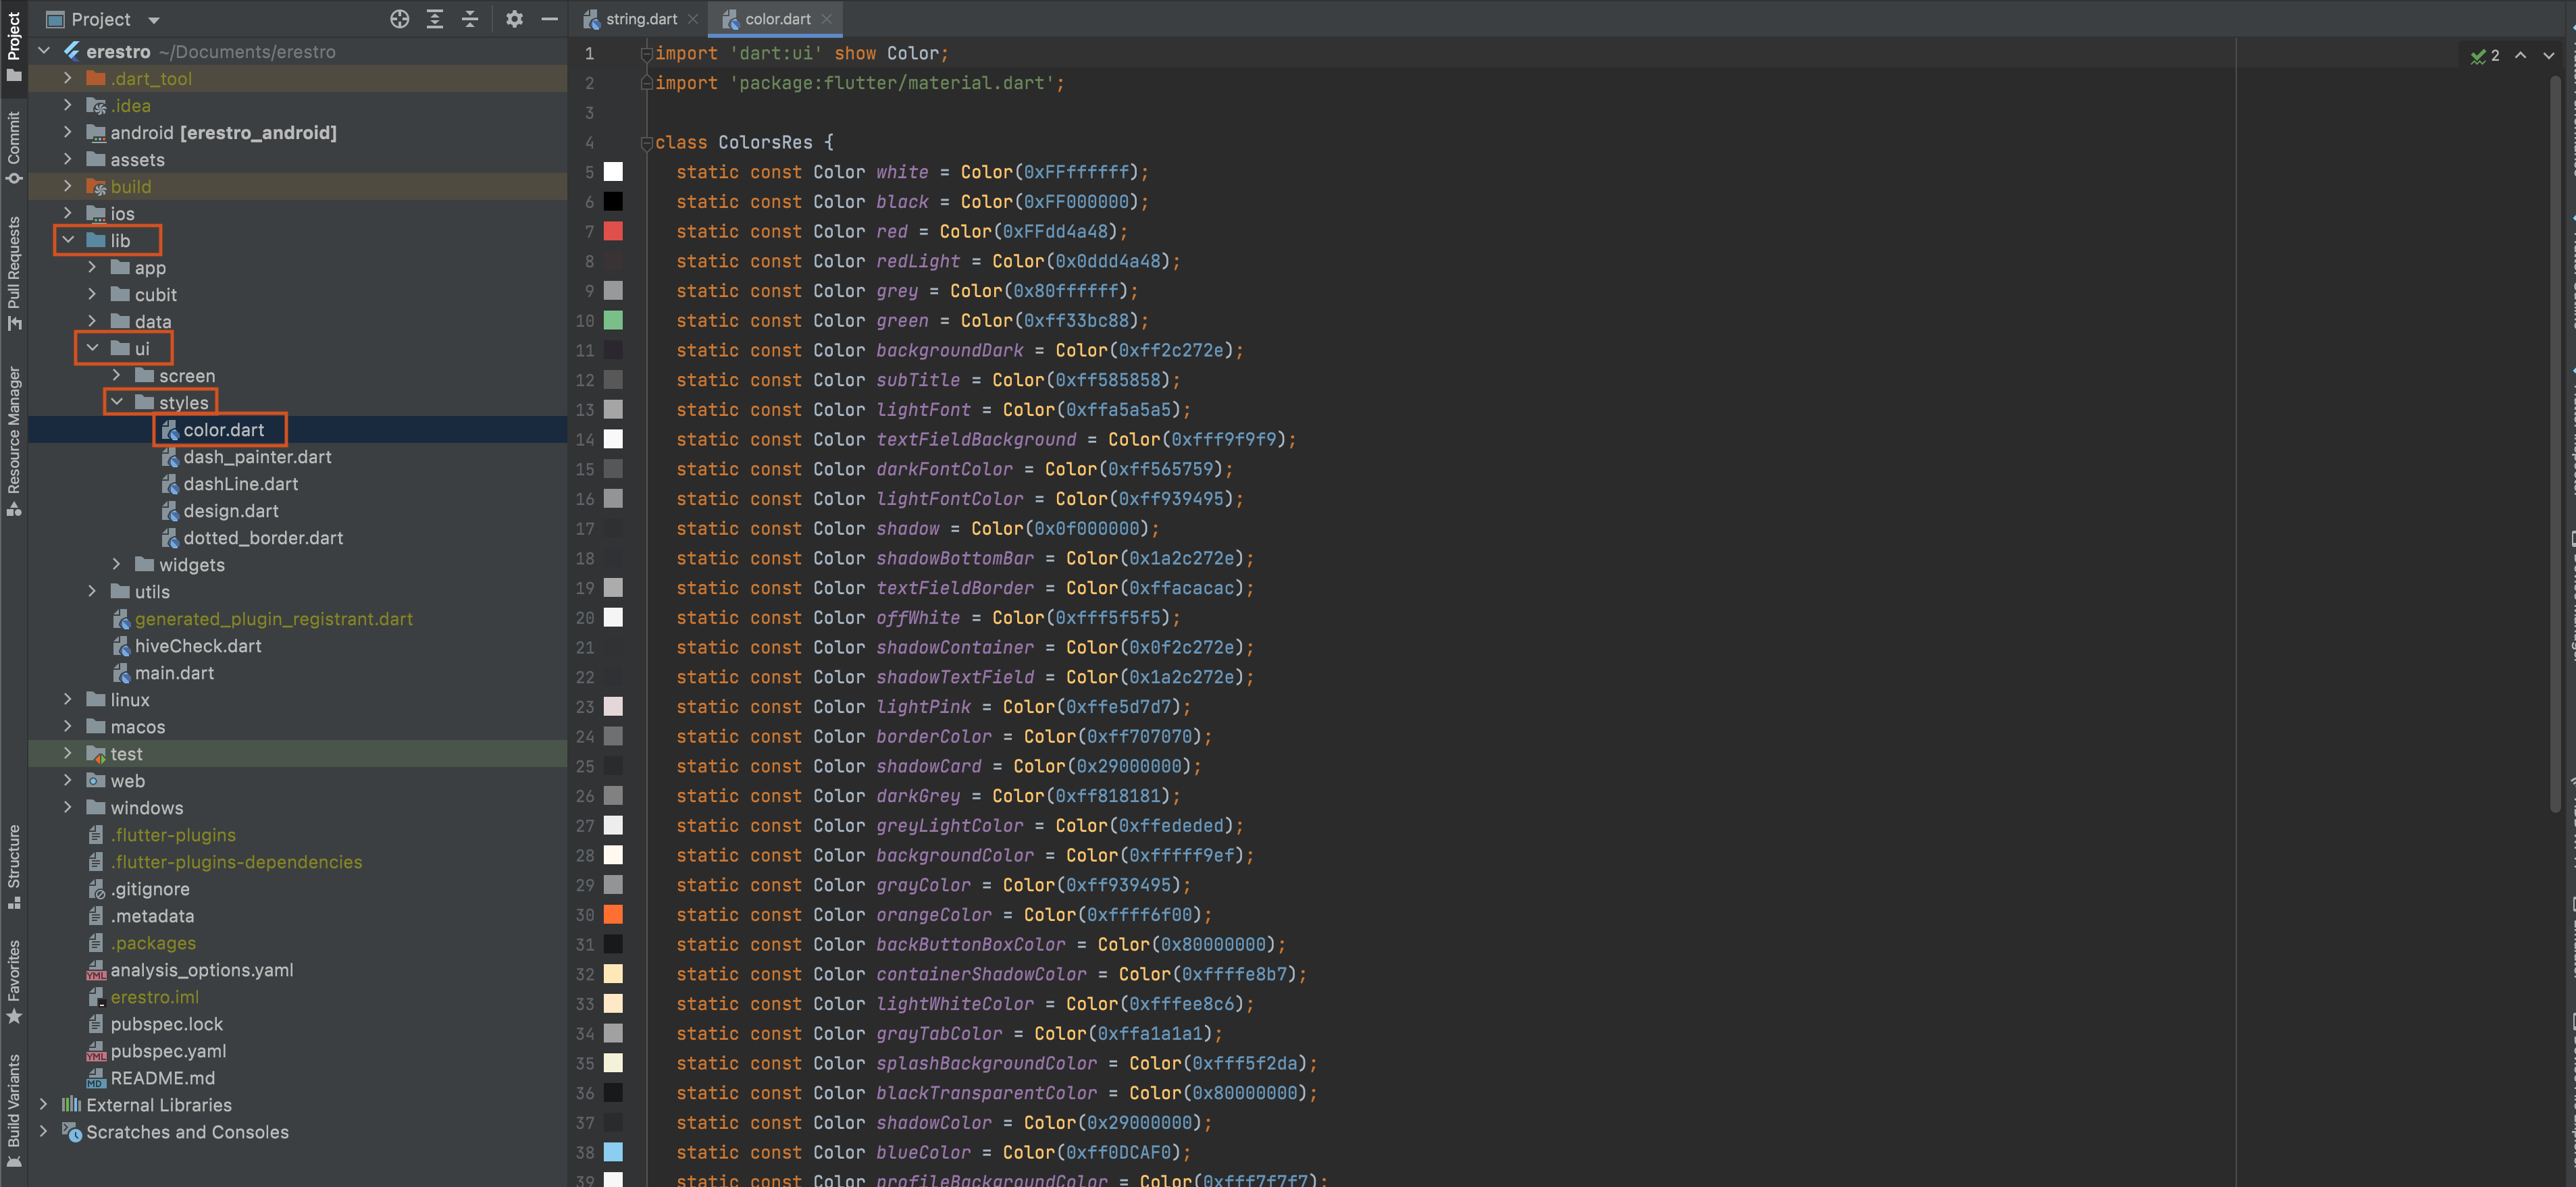Viewport: 2576px width, 1187px height.
Task: Close the string.dart tab
Action: point(693,19)
